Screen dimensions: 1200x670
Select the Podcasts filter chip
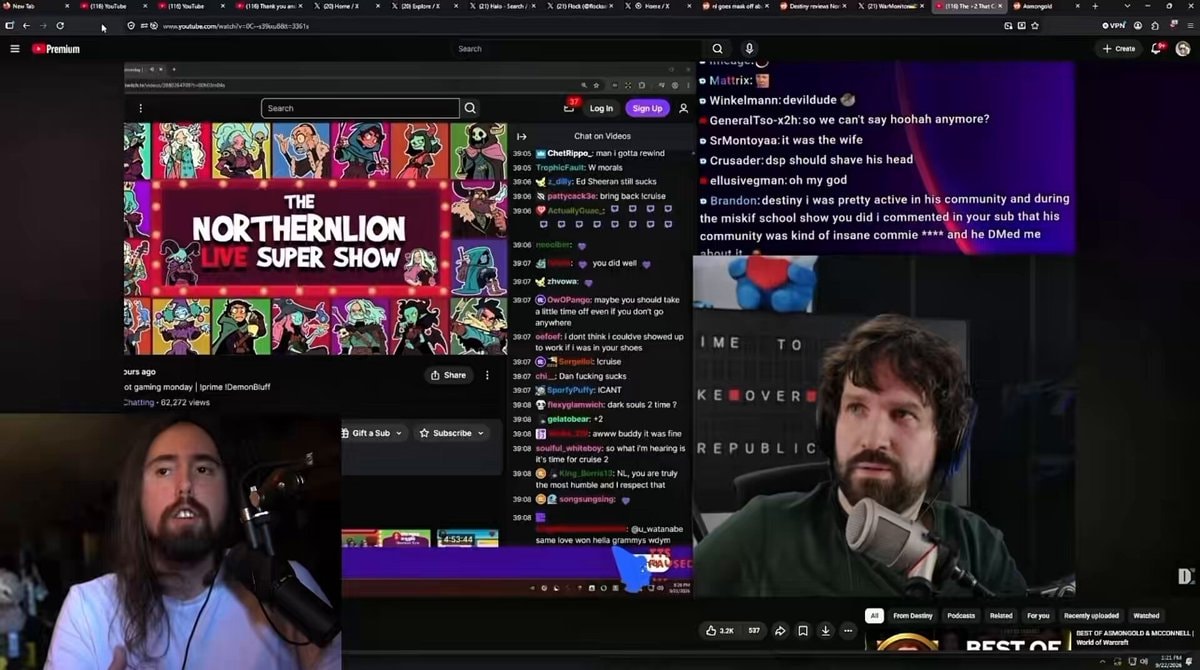(x=961, y=616)
